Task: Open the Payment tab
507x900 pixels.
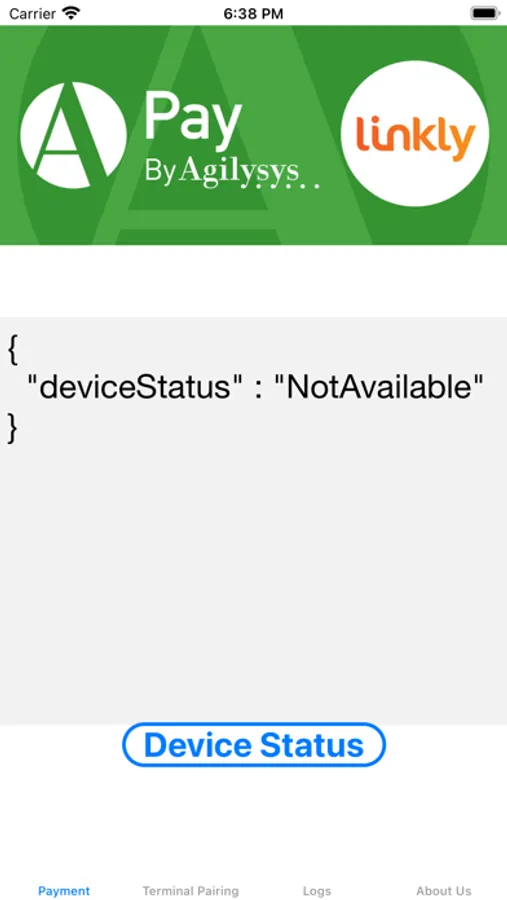Action: click(64, 891)
